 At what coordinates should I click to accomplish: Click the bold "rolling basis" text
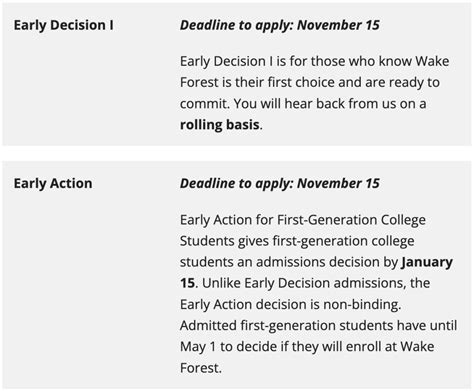tap(220, 125)
